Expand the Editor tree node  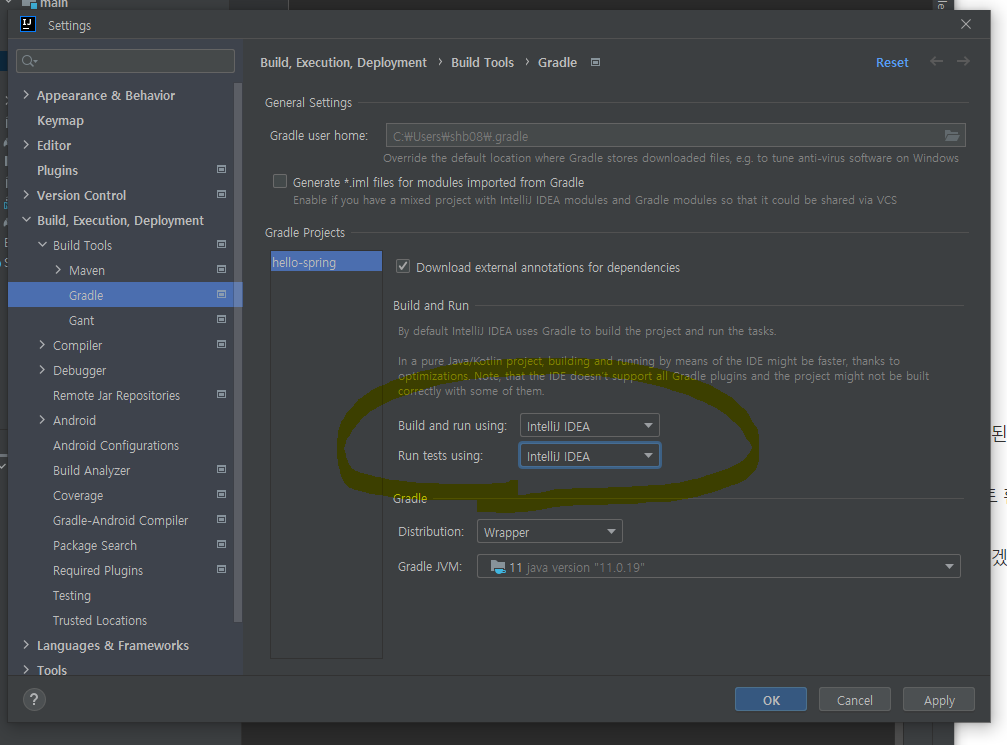click(26, 145)
